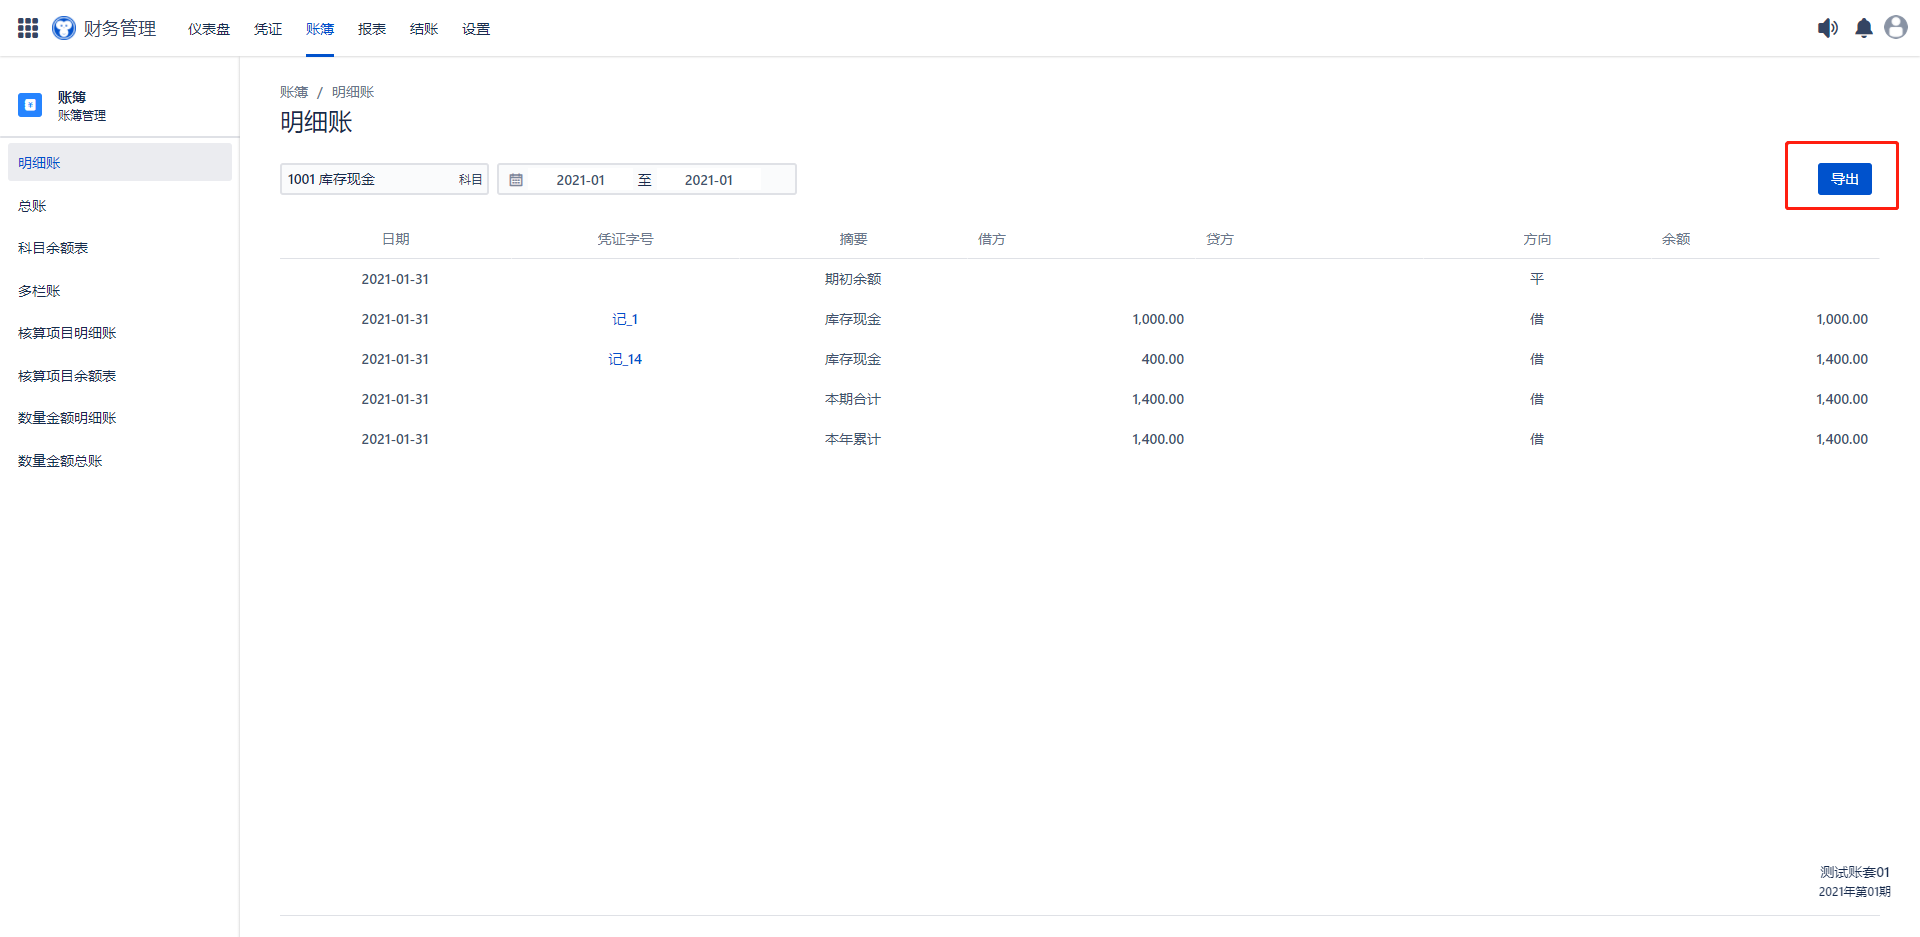Click the calendar icon in date range
This screenshot has width=1920, height=937.
[x=516, y=180]
